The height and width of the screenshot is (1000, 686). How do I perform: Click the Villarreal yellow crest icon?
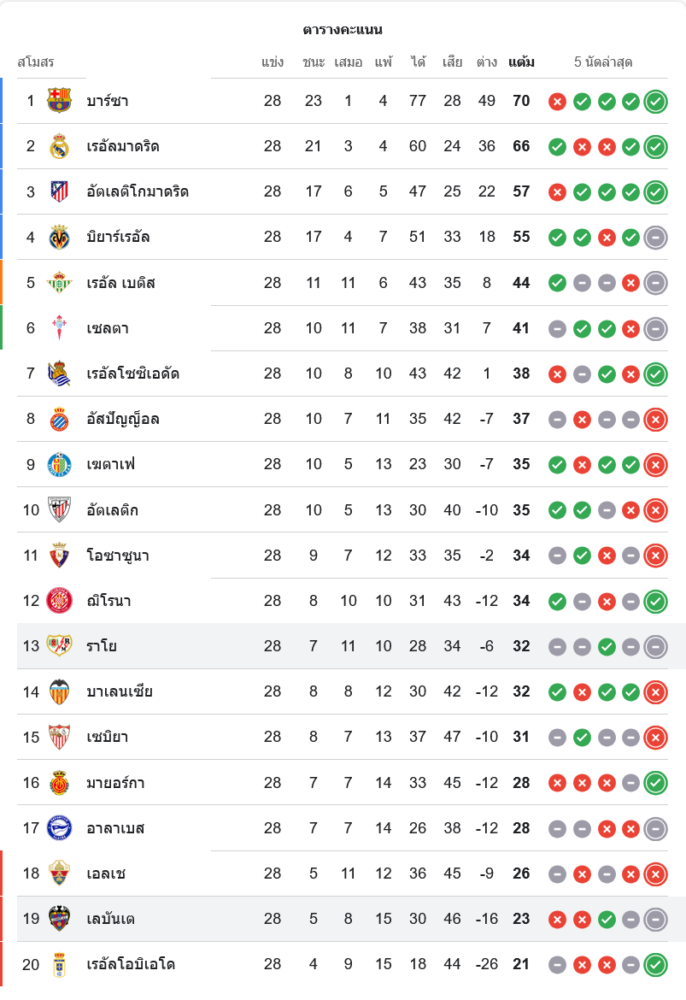[x=60, y=237]
